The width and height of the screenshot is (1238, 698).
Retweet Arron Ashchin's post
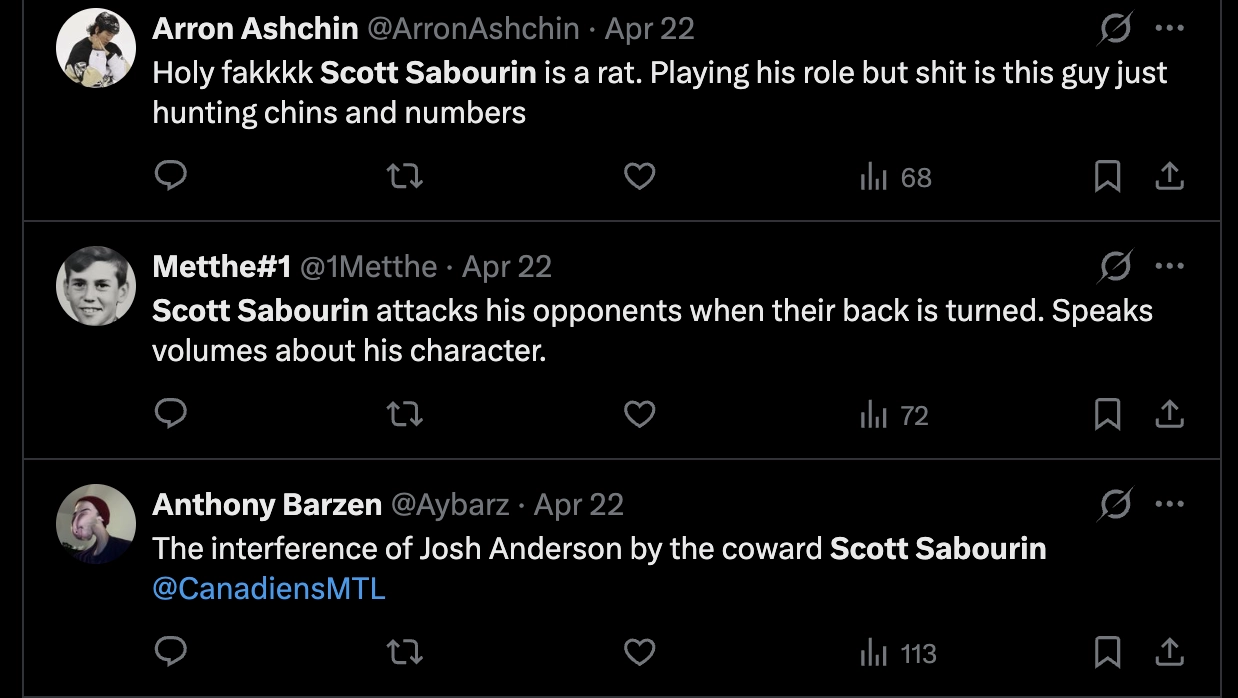(x=404, y=177)
